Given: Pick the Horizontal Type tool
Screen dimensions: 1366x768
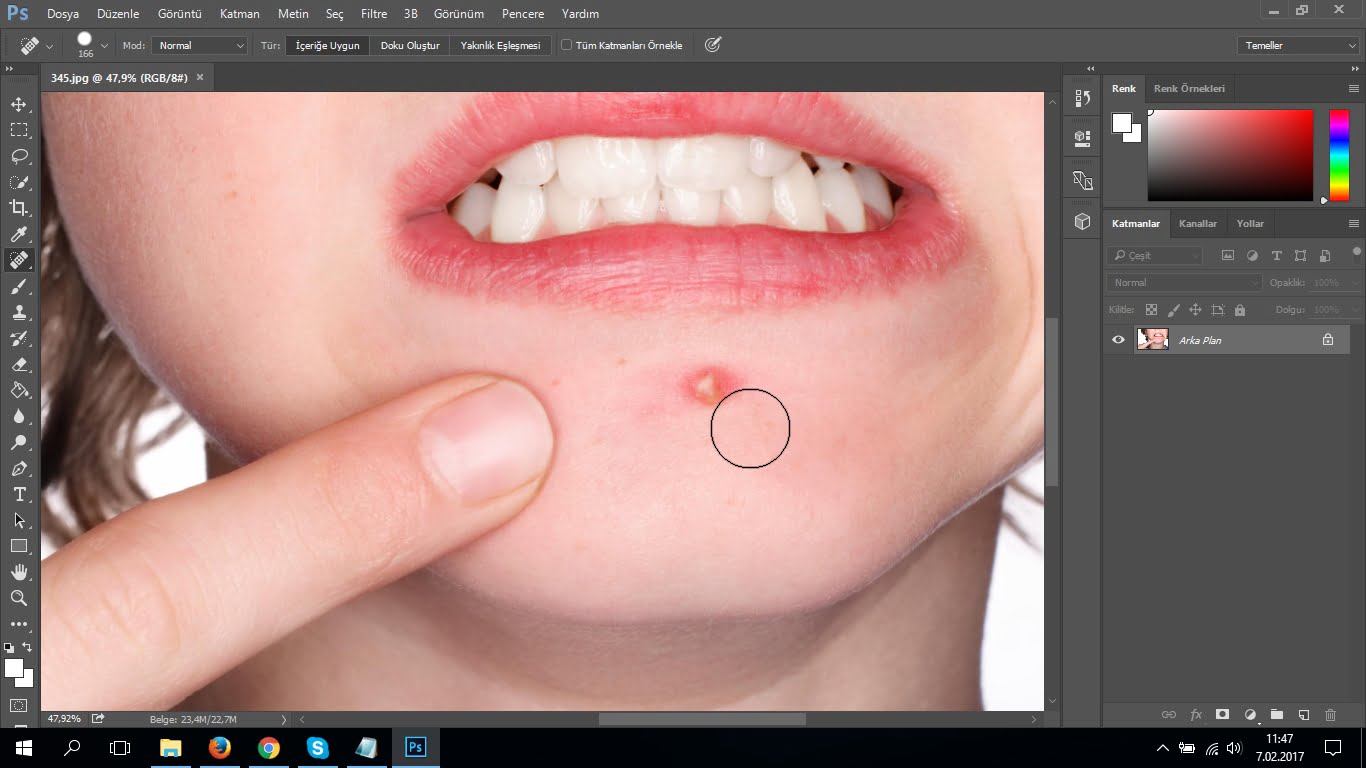Looking at the screenshot, I should coord(18,494).
